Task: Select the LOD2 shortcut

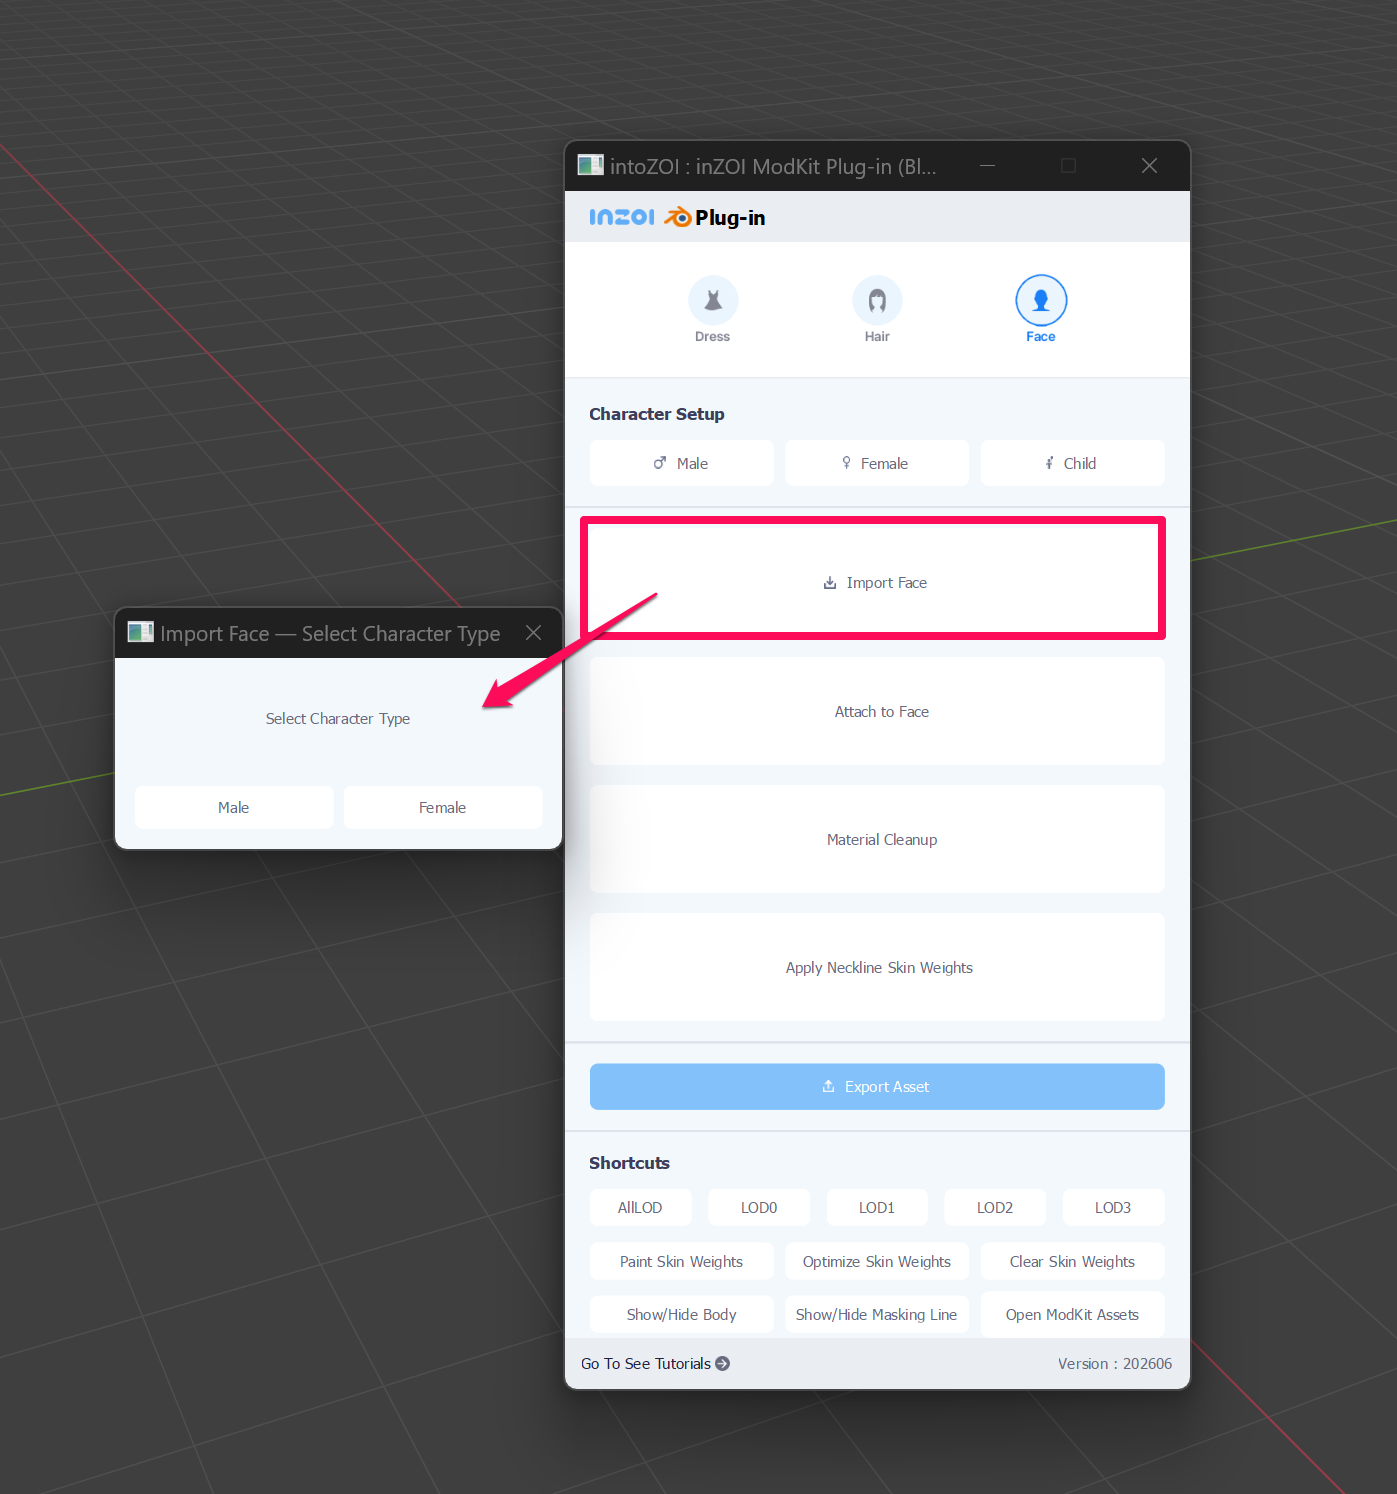Action: coord(995,1207)
